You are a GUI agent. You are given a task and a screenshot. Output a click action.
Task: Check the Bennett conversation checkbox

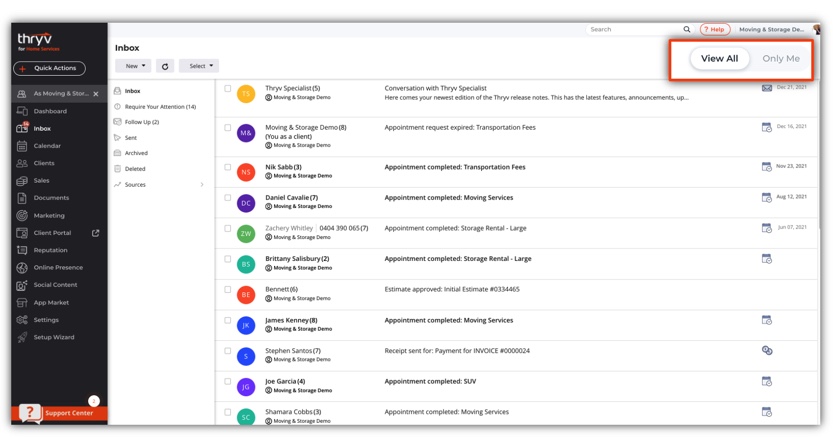click(228, 289)
